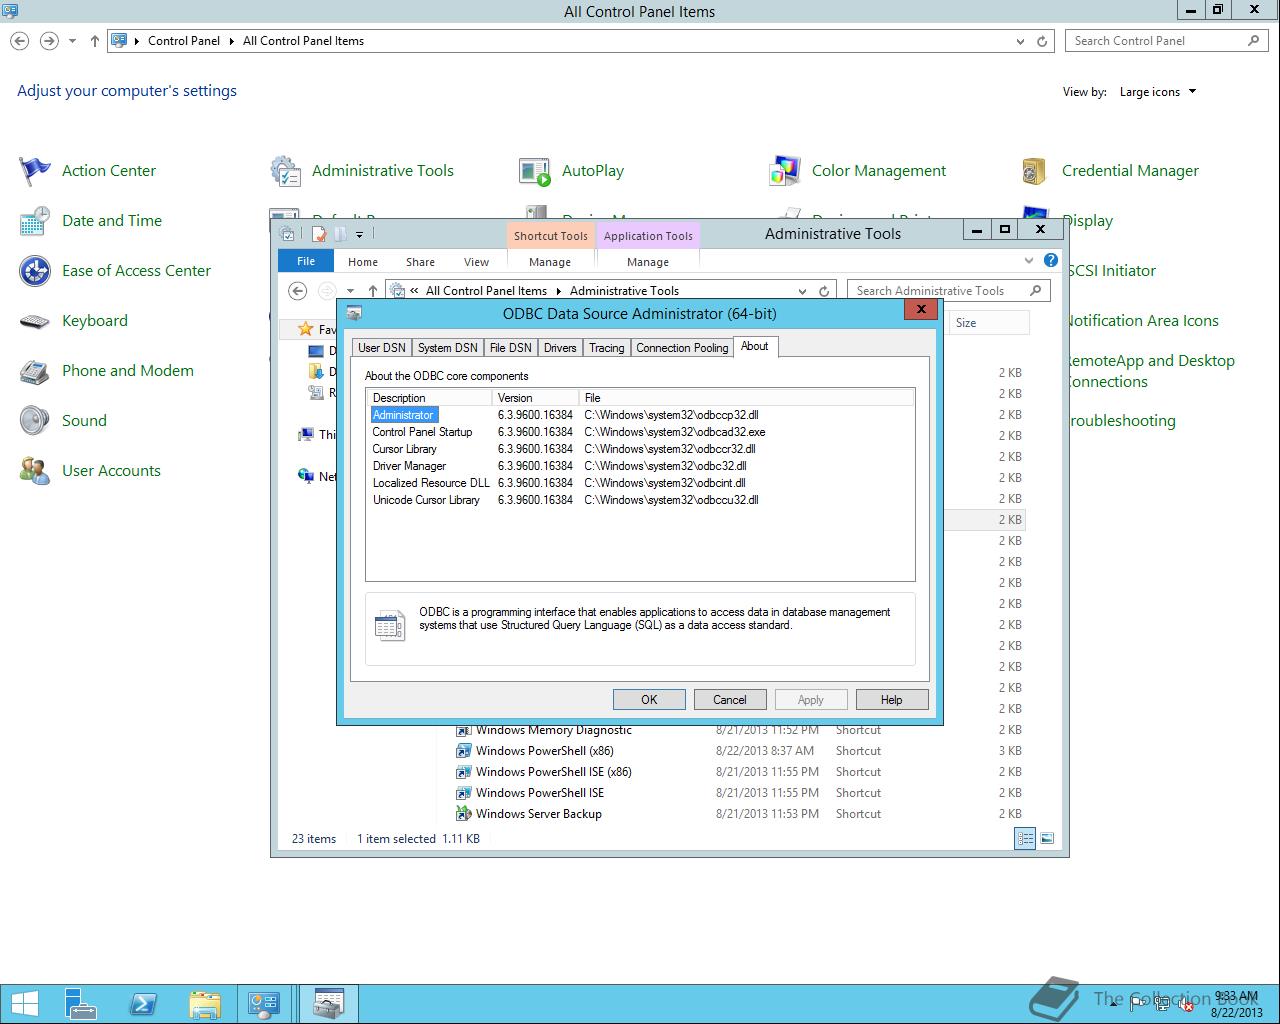Screen dimensions: 1280x1024
Task: Select Windows Memory Diagnostic shortcut
Action: (553, 730)
